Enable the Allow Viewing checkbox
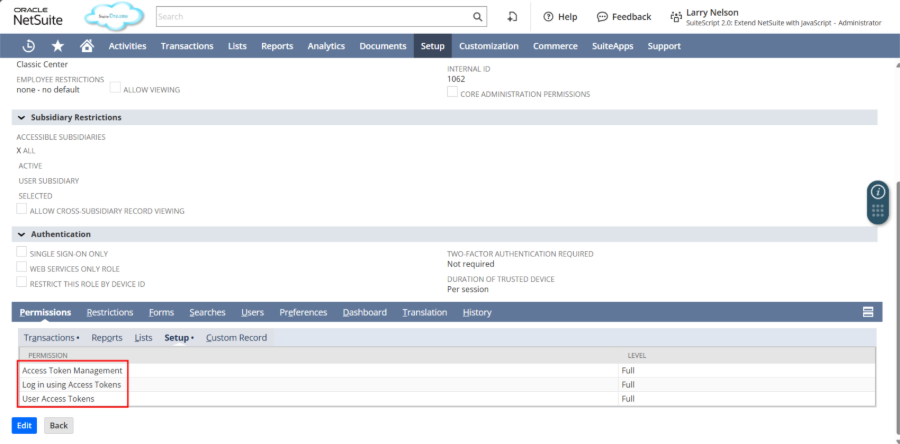This screenshot has width=900, height=444. click(115, 88)
